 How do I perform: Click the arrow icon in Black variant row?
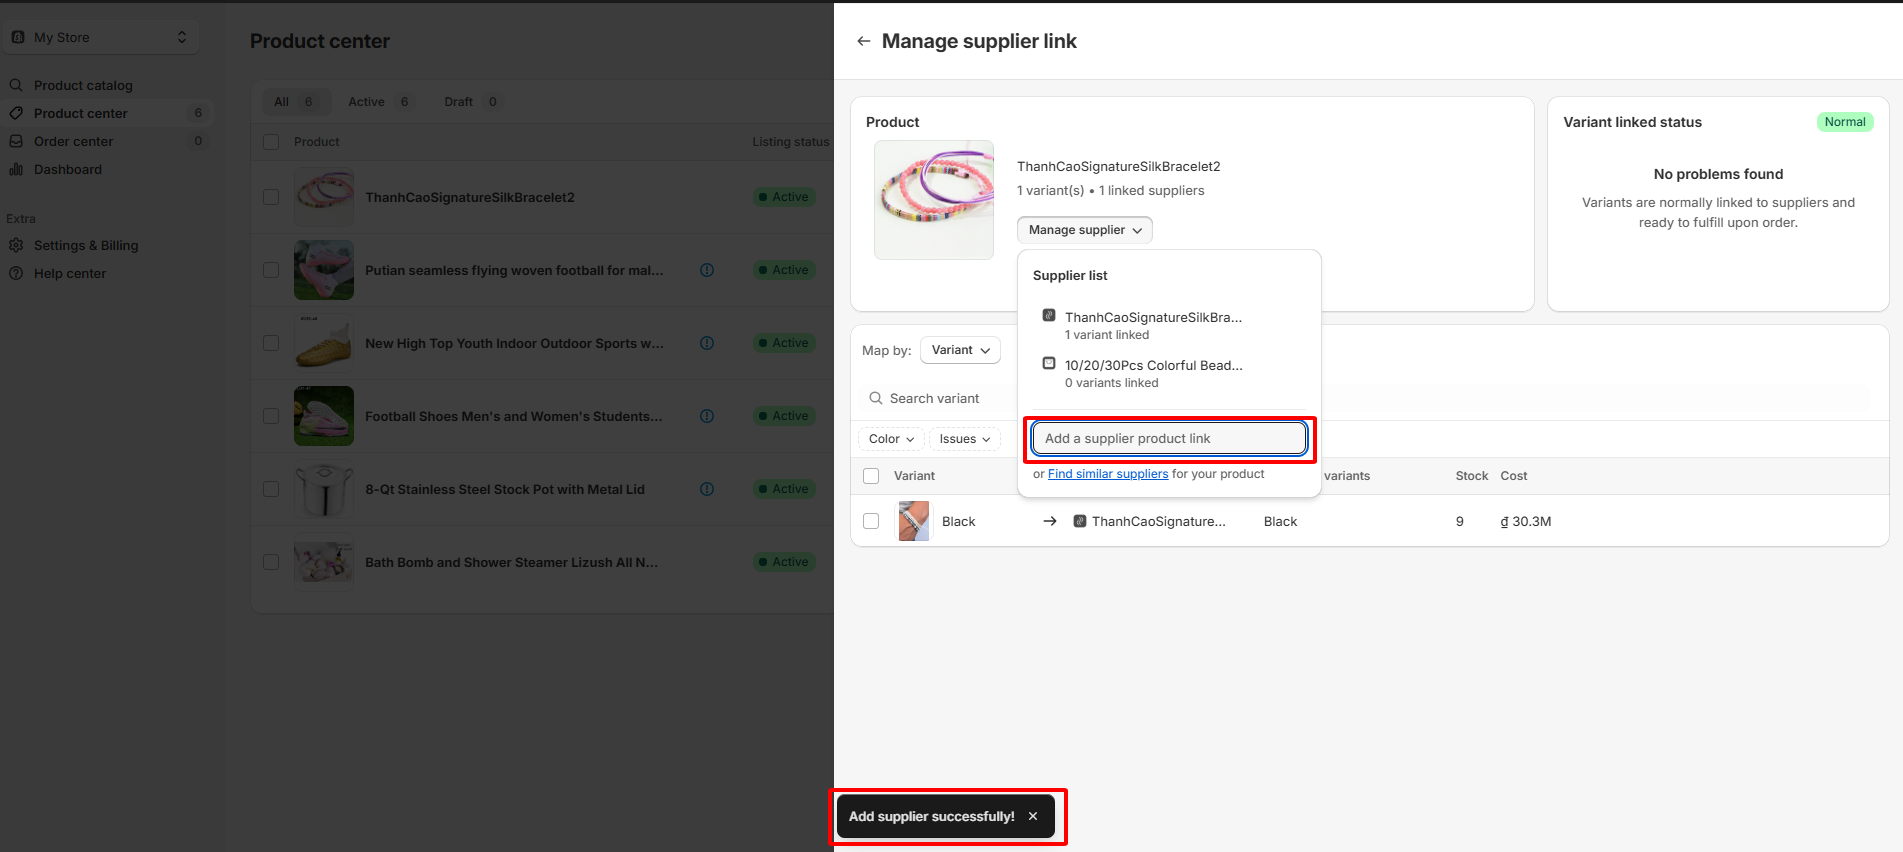[x=1050, y=521]
